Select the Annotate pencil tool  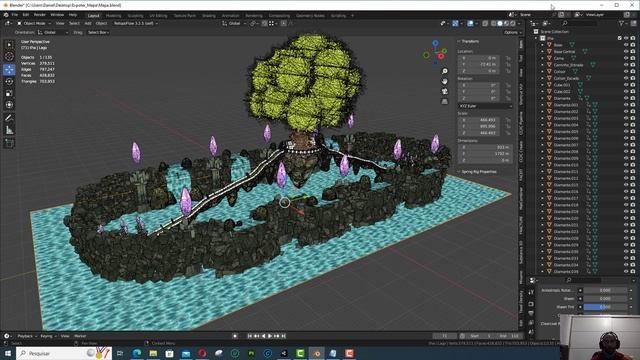9,118
